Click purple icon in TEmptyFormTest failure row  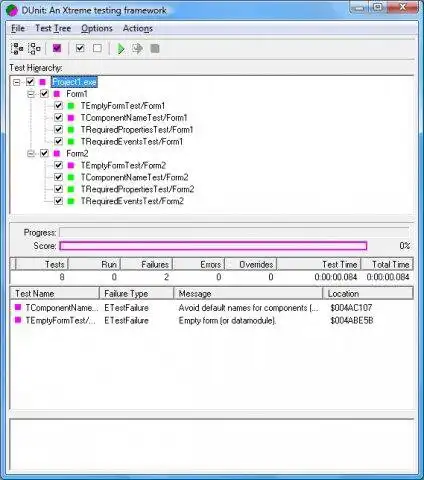tap(18, 320)
